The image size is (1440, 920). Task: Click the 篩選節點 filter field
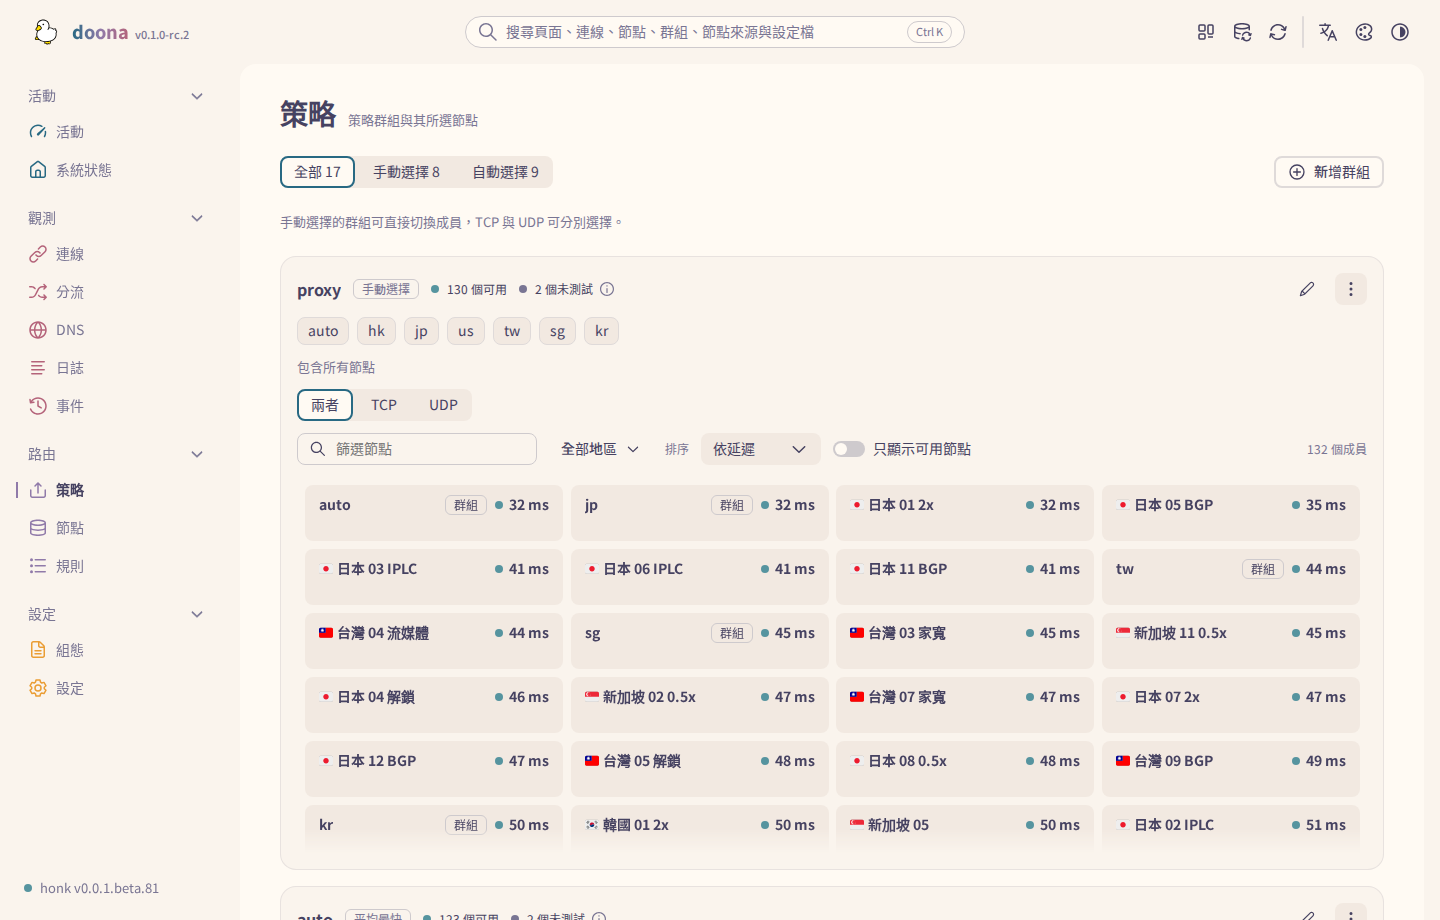click(417, 449)
